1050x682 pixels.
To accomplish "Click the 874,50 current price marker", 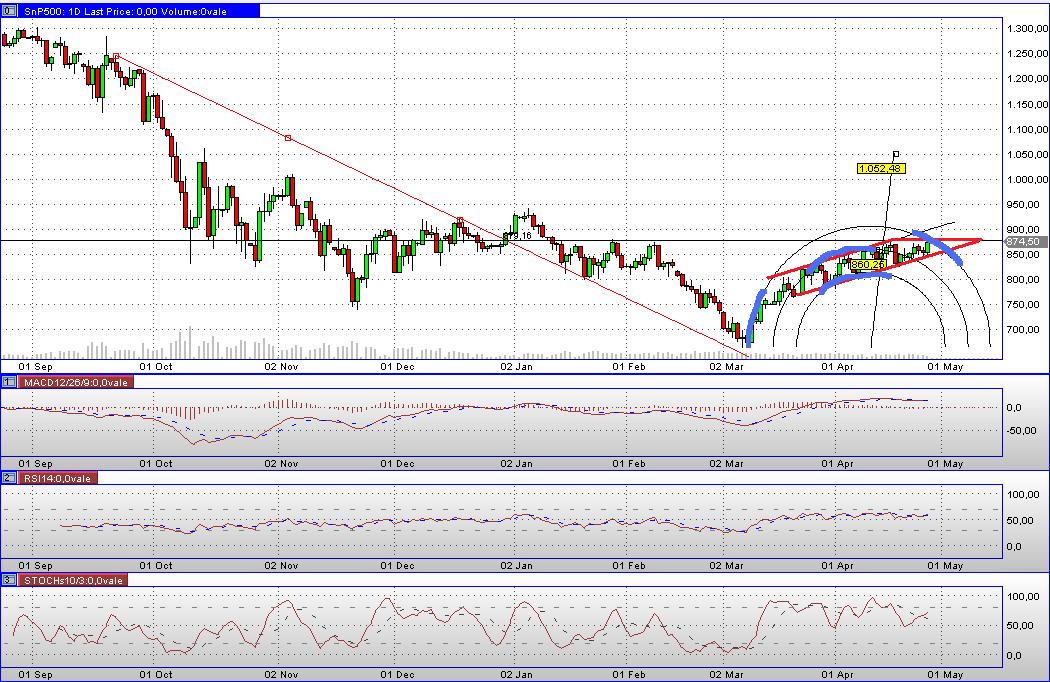I will [x=1023, y=241].
